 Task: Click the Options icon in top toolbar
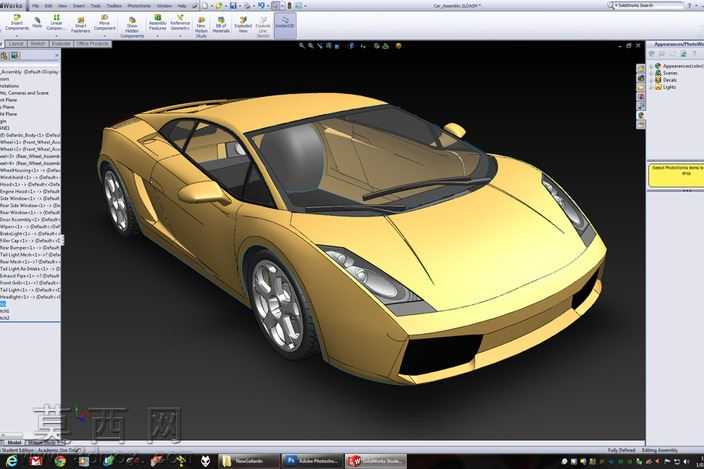tap(299, 6)
